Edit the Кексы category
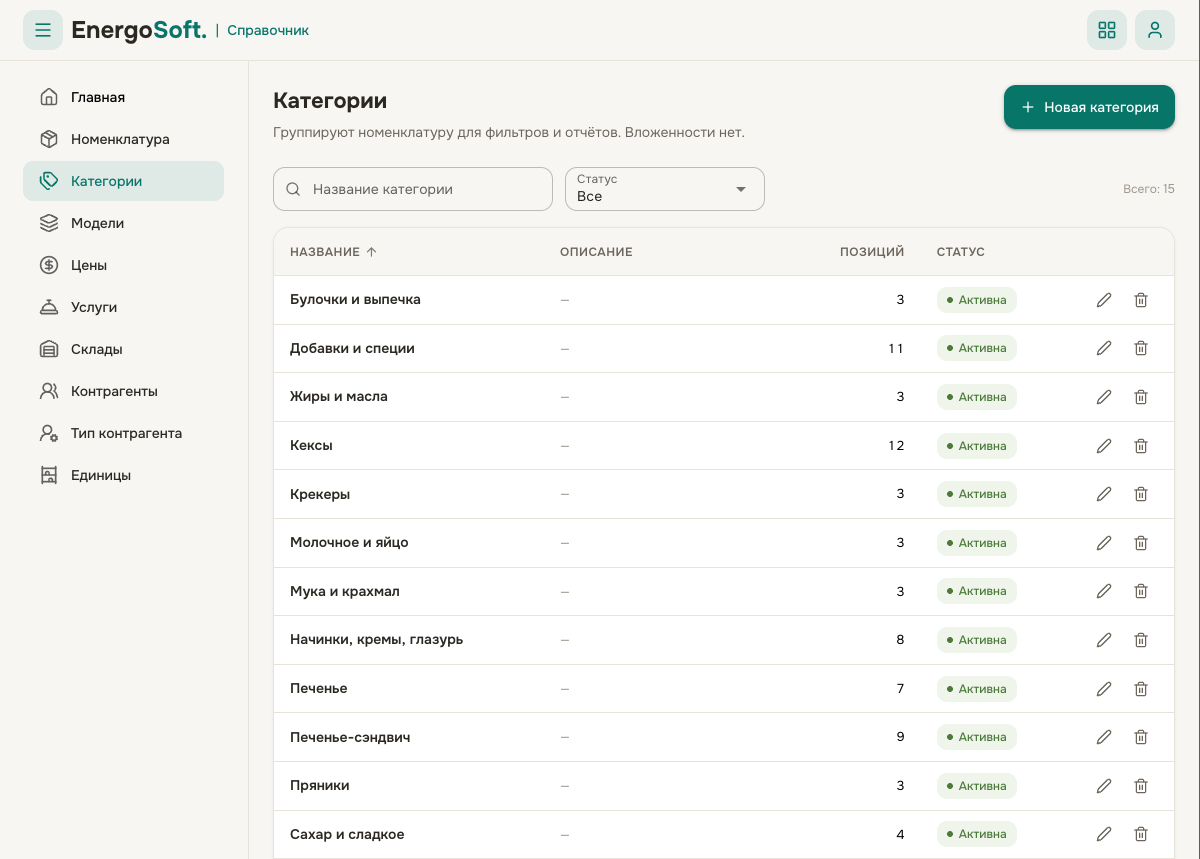 click(1104, 446)
